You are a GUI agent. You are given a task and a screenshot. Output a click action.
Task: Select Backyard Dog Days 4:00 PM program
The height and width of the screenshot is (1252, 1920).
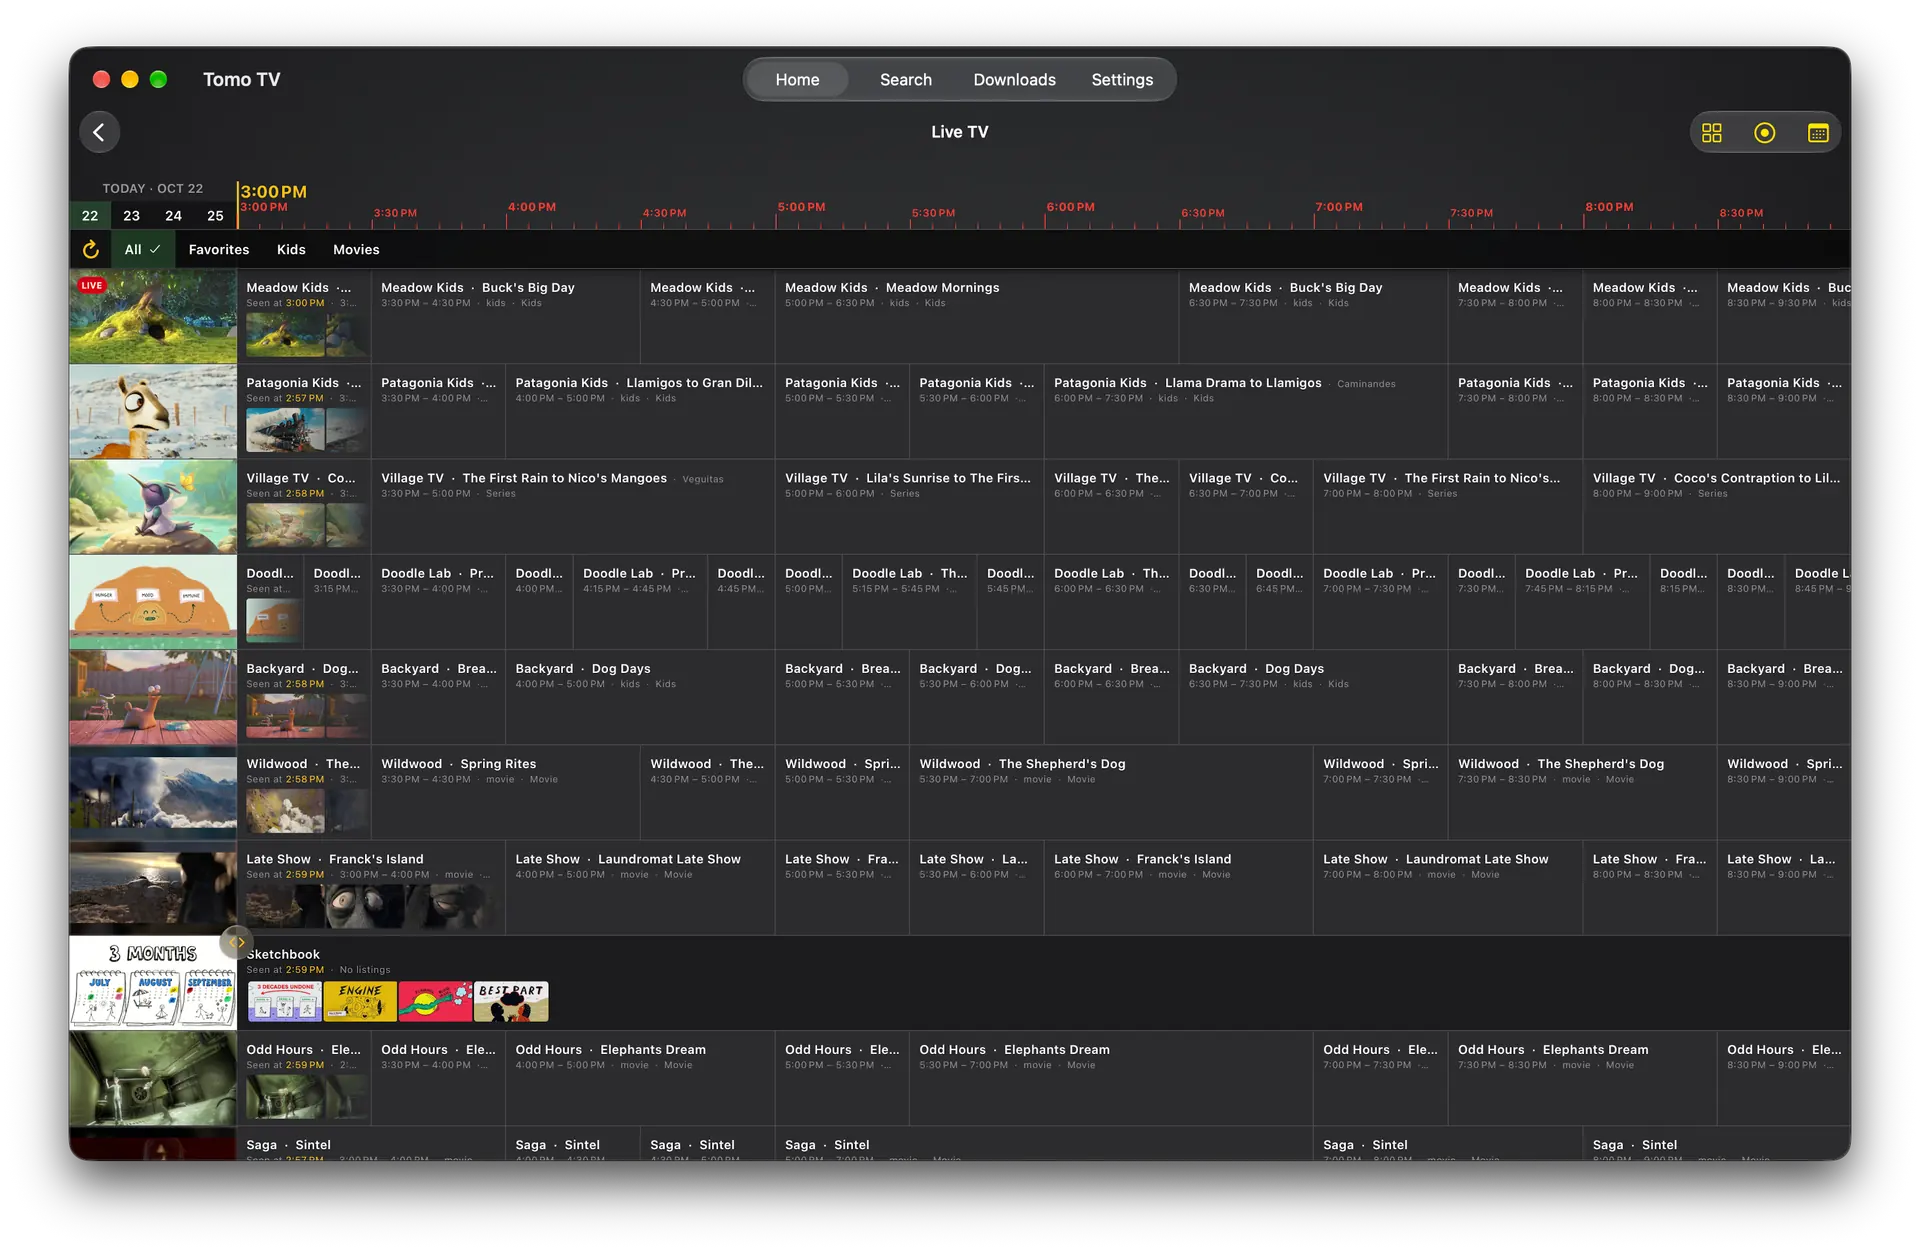(x=640, y=697)
